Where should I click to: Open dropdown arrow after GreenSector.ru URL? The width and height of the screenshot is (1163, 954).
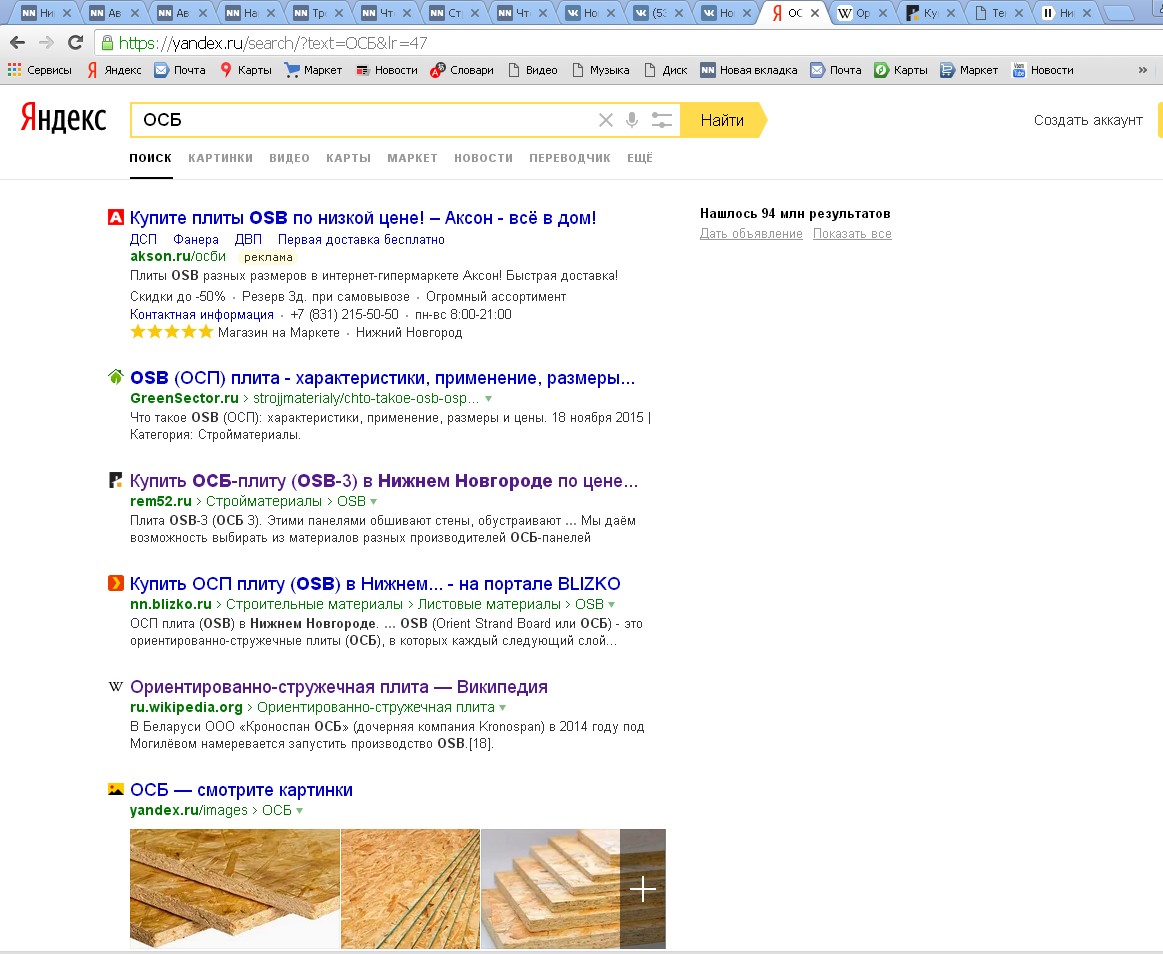point(488,398)
